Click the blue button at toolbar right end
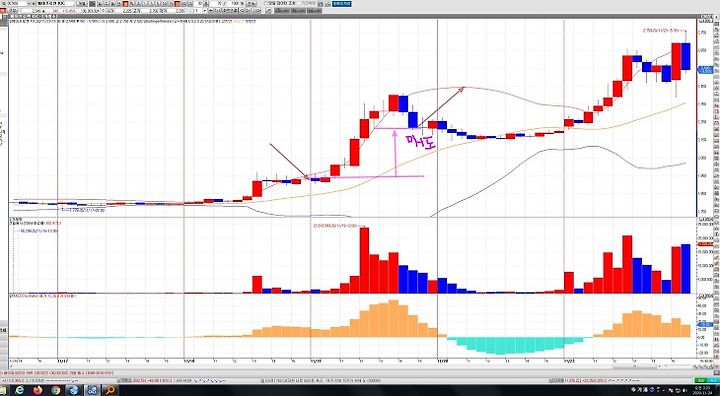 342,4
